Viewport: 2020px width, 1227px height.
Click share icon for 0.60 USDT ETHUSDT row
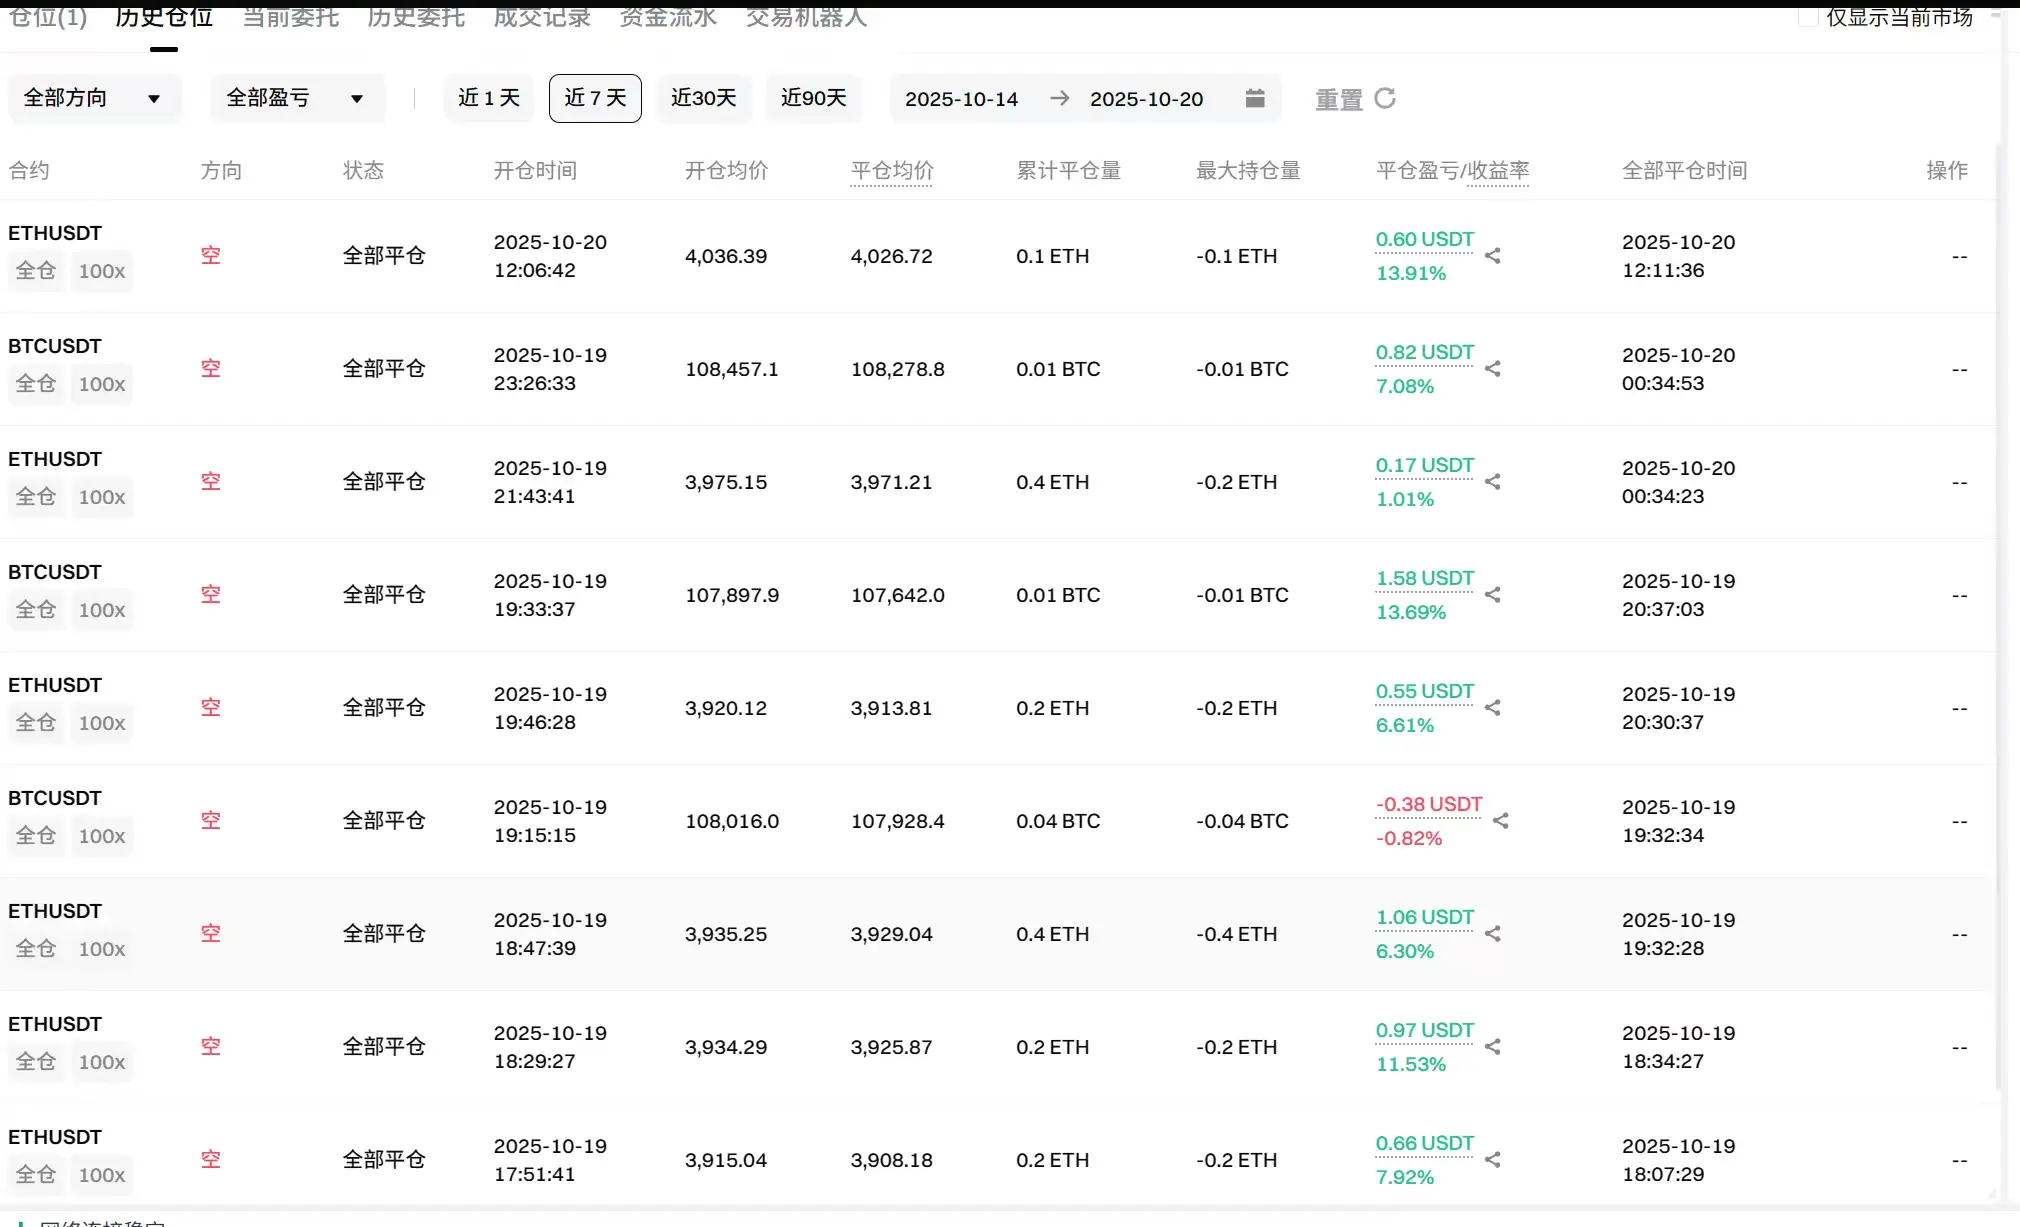coord(1493,256)
